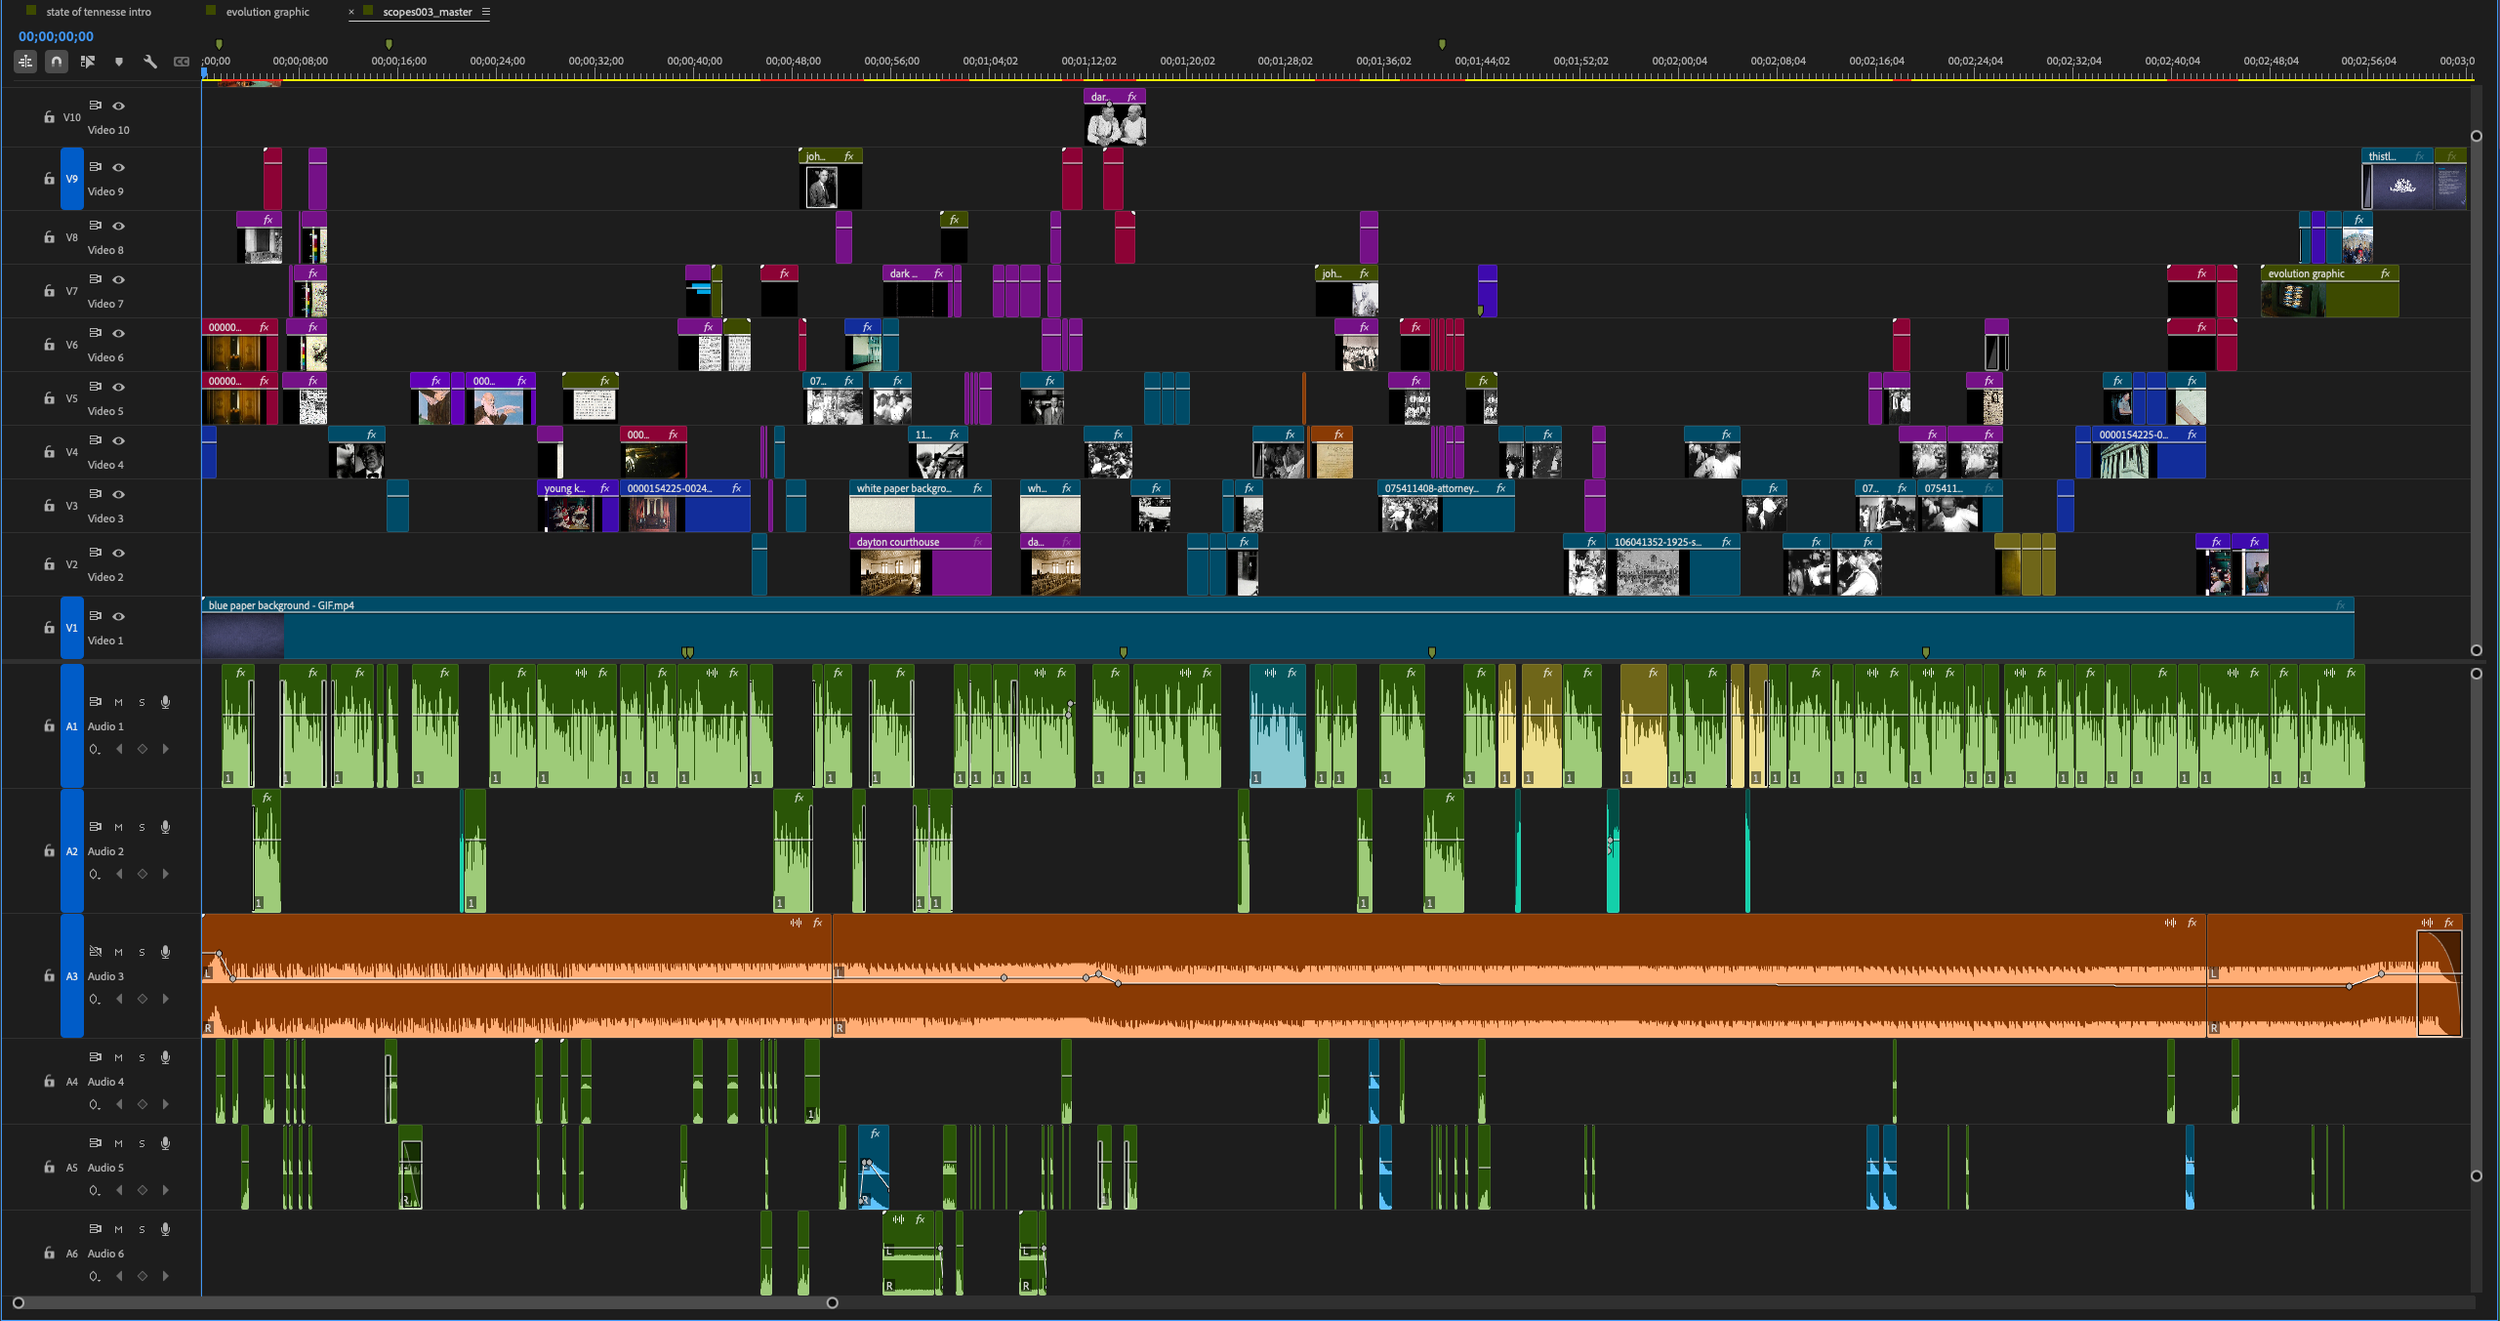Viewport: 2500px width, 1321px height.
Task: Click the Add Marker icon
Action: 119,62
